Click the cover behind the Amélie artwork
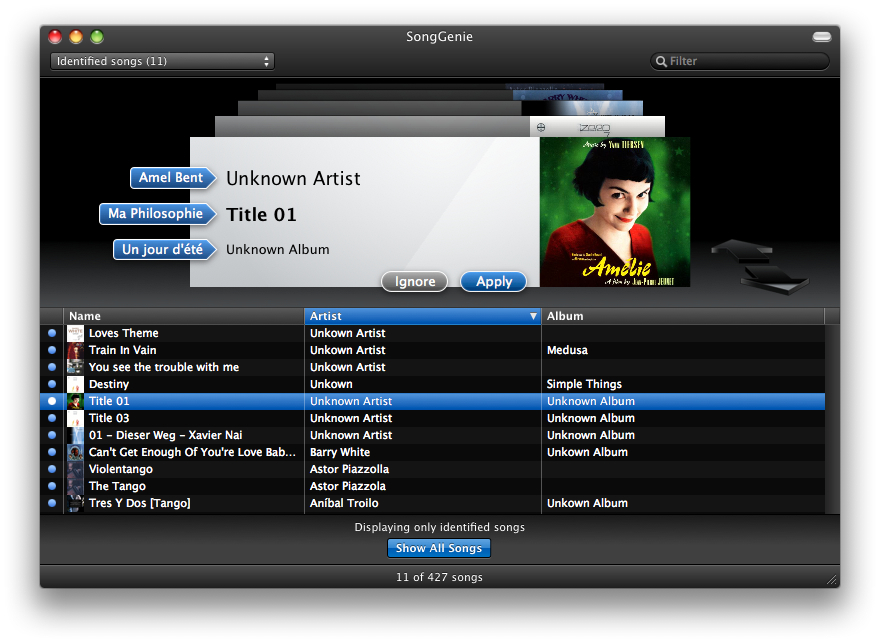Screen dimensions: 880x643 tap(597, 127)
